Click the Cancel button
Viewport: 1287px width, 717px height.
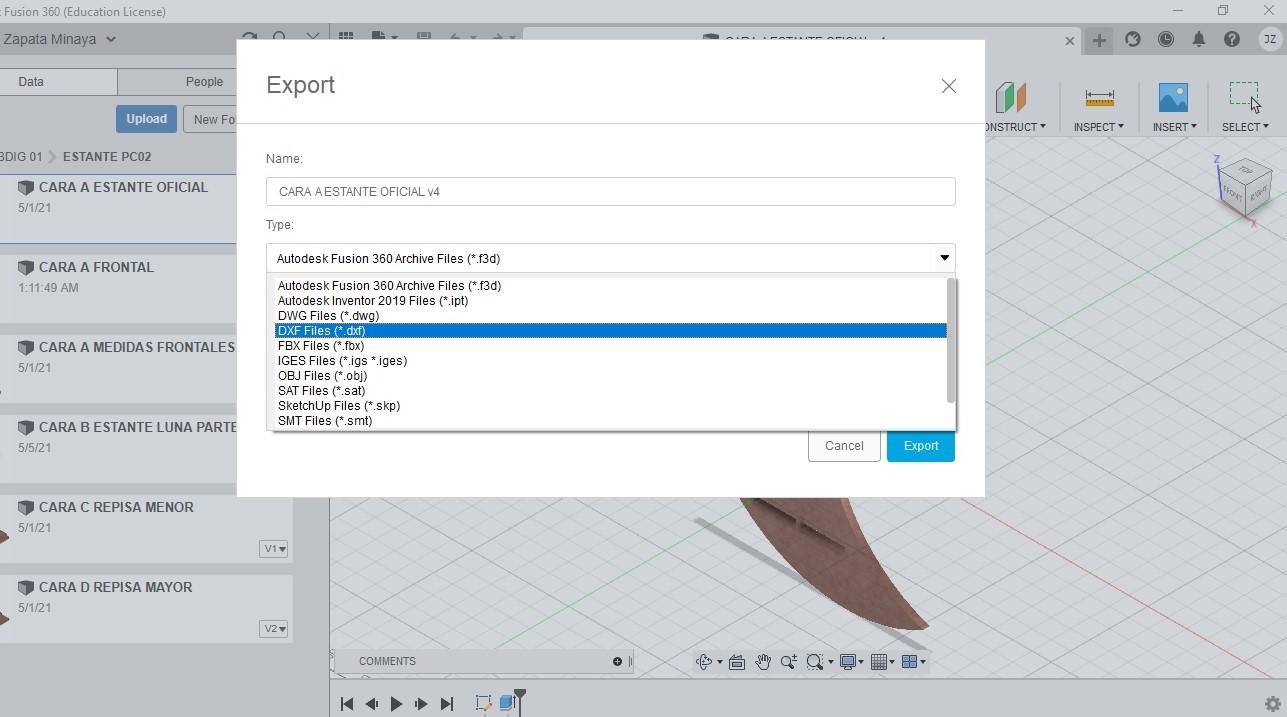click(844, 446)
